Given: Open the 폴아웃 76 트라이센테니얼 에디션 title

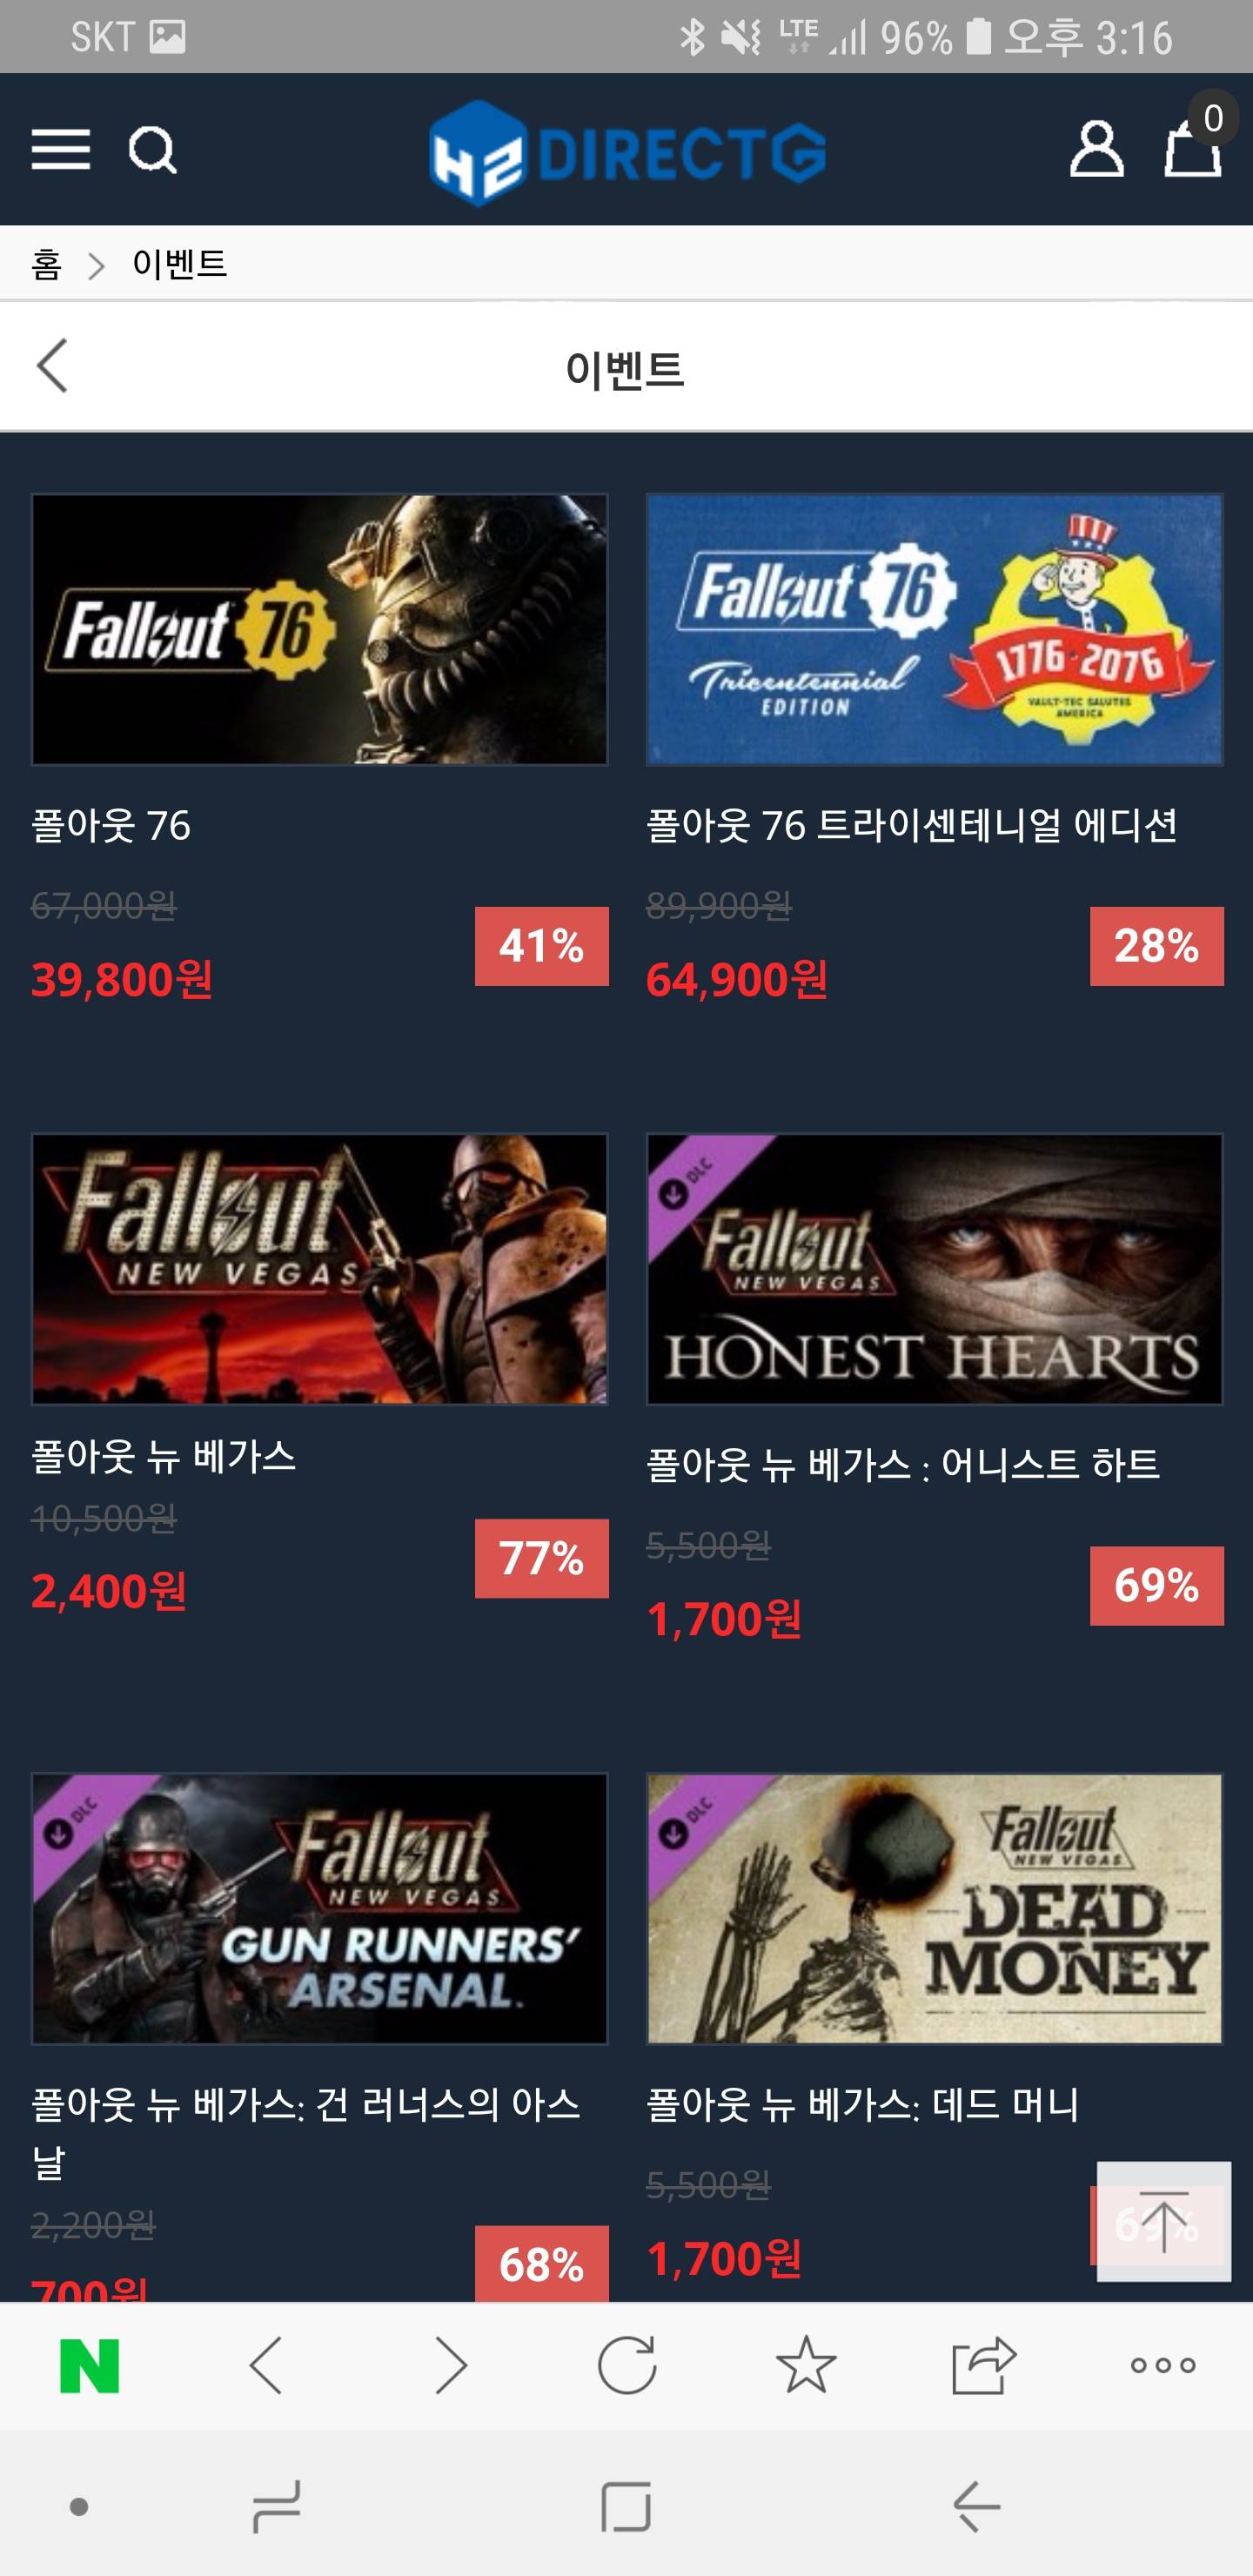Looking at the screenshot, I should tap(912, 826).
